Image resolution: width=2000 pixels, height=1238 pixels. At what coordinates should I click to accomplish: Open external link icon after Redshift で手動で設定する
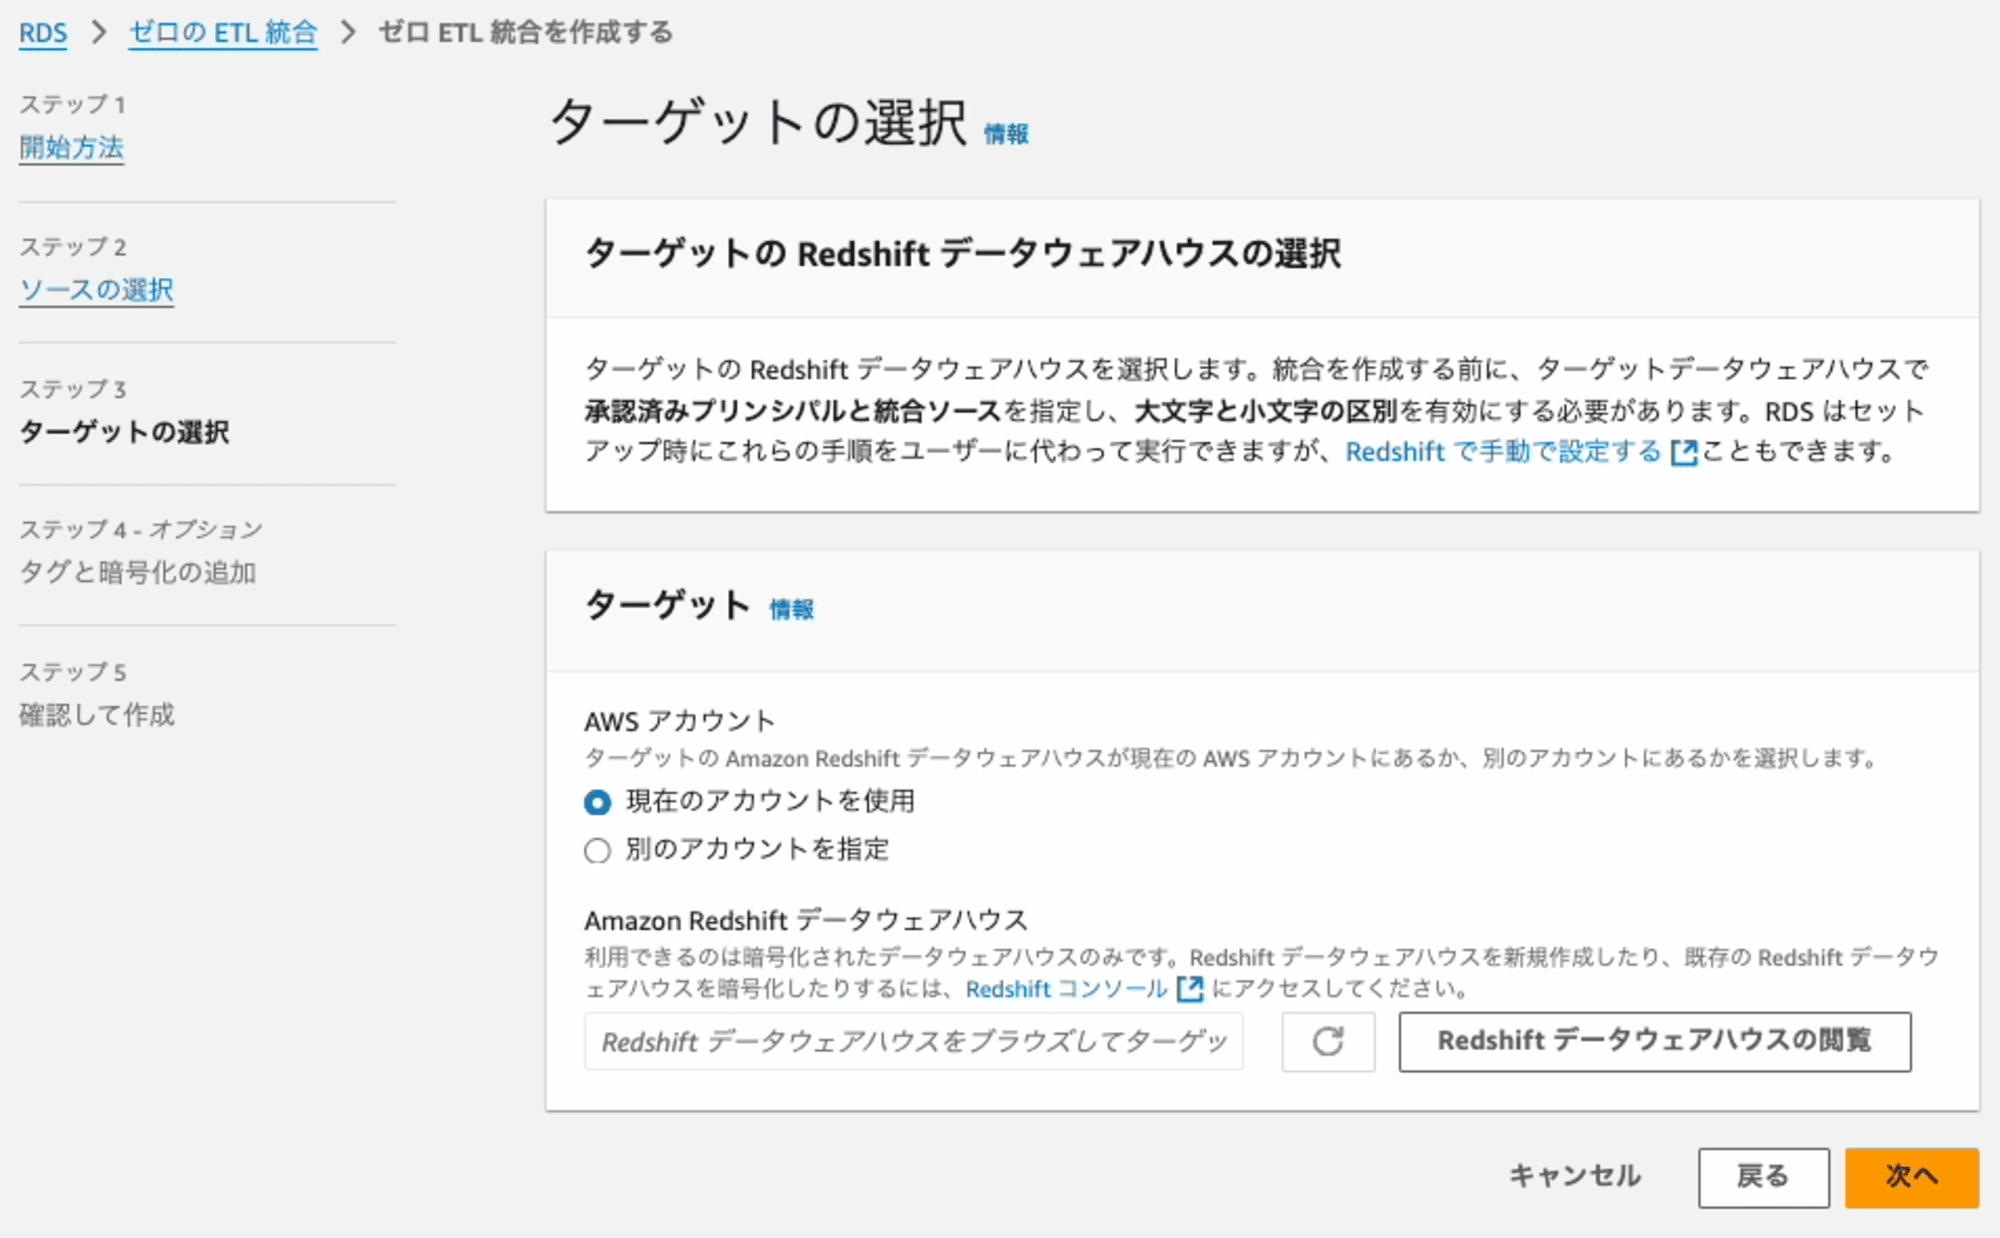tap(1684, 453)
